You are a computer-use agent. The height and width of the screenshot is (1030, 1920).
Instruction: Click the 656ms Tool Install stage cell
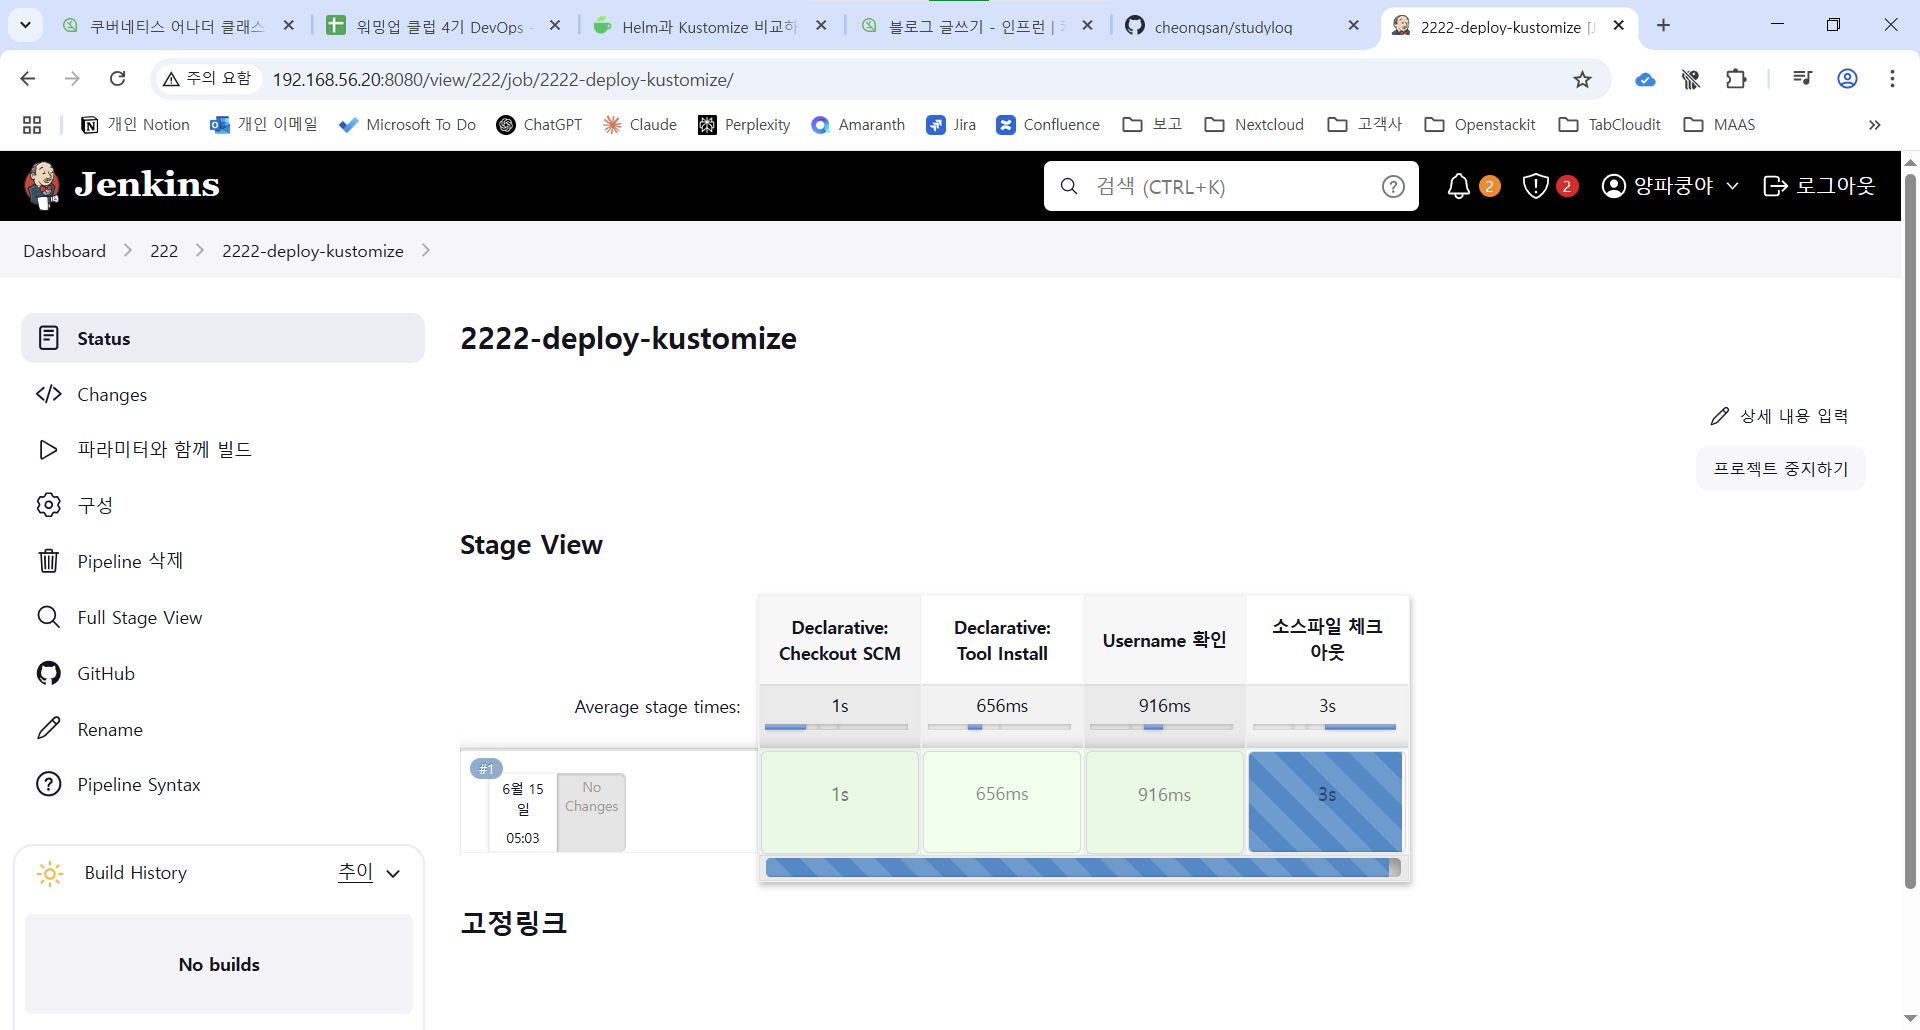1002,802
